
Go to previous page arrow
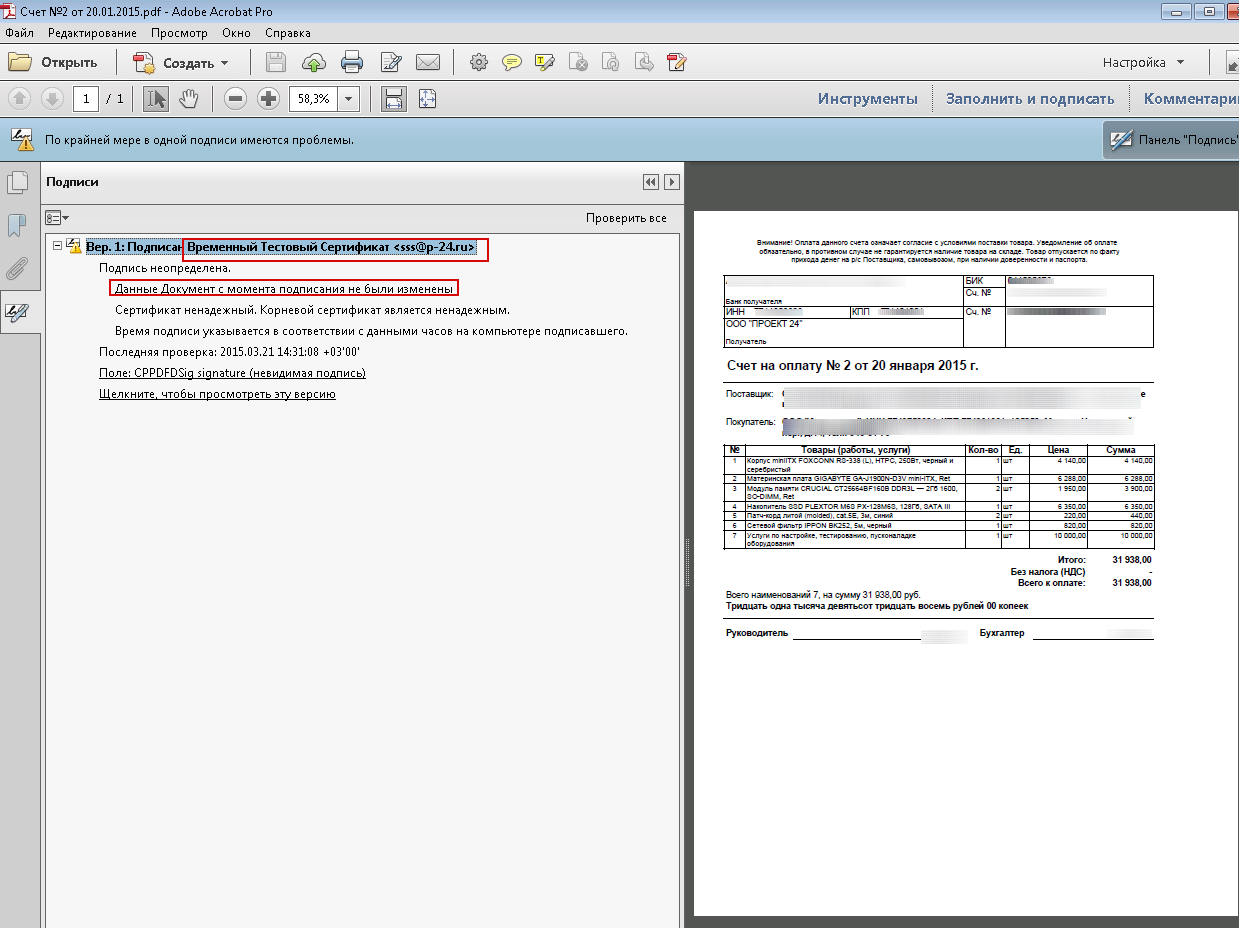pyautogui.click(x=20, y=98)
